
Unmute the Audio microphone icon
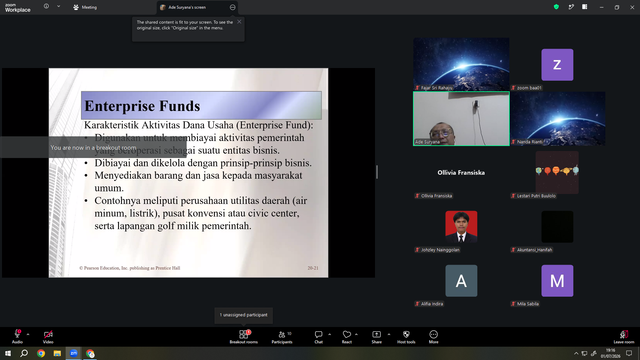click(x=17, y=334)
